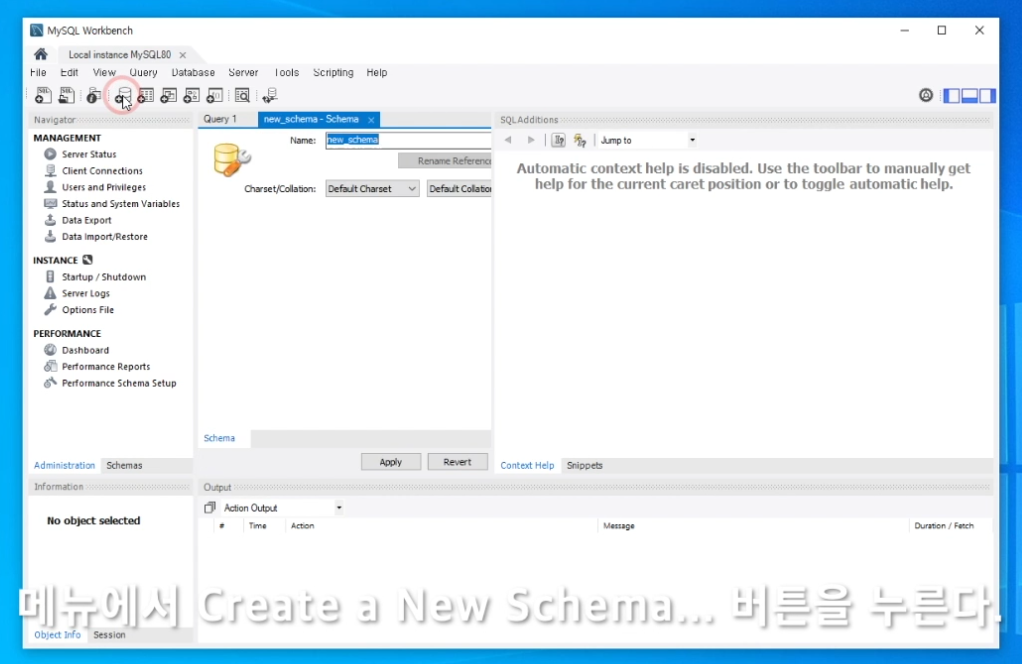
Task: Open Performance Dashboard
Action: [x=85, y=350]
